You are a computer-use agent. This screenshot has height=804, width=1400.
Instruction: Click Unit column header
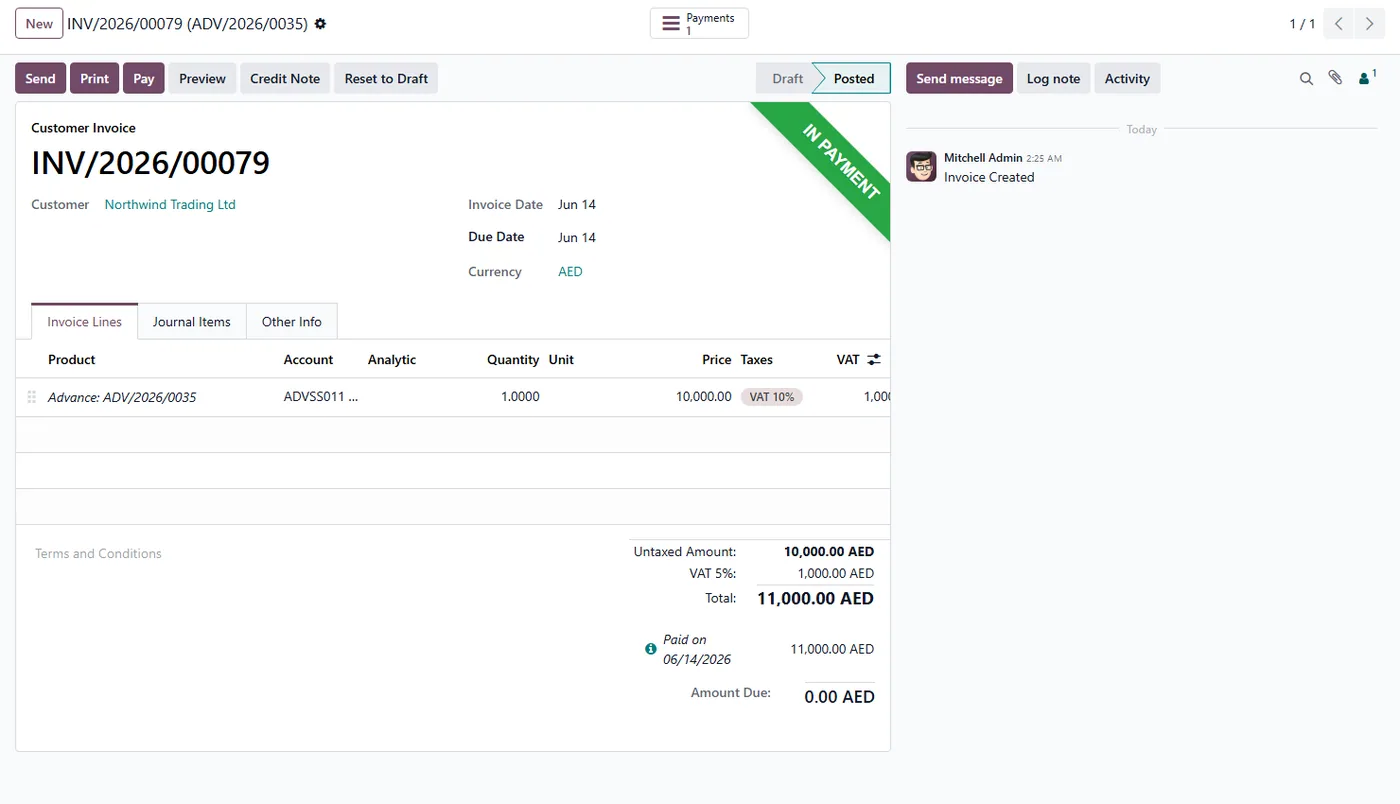[561, 359]
